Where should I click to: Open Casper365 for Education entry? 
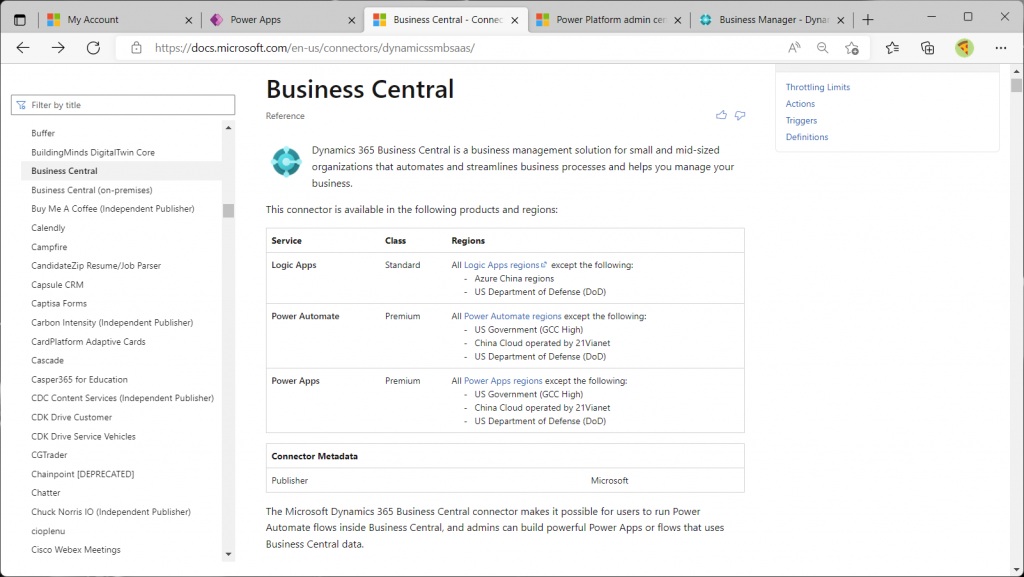click(x=80, y=379)
